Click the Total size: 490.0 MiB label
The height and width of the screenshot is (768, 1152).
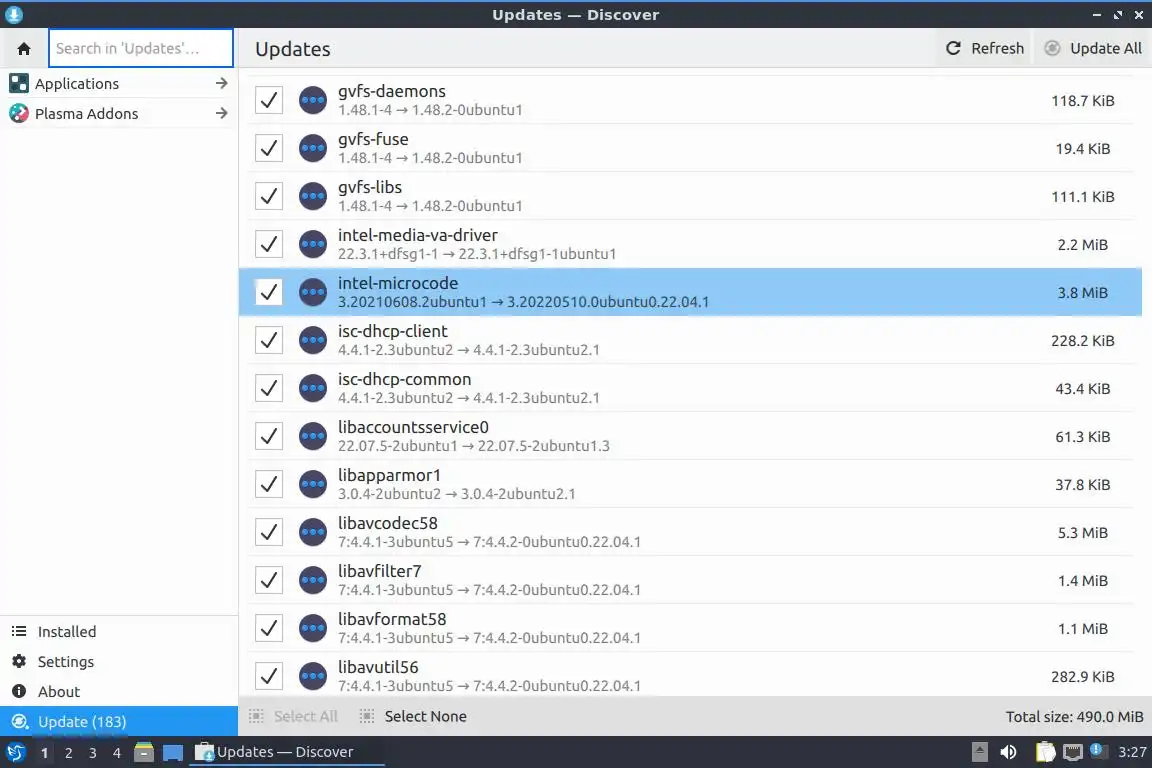point(1074,717)
